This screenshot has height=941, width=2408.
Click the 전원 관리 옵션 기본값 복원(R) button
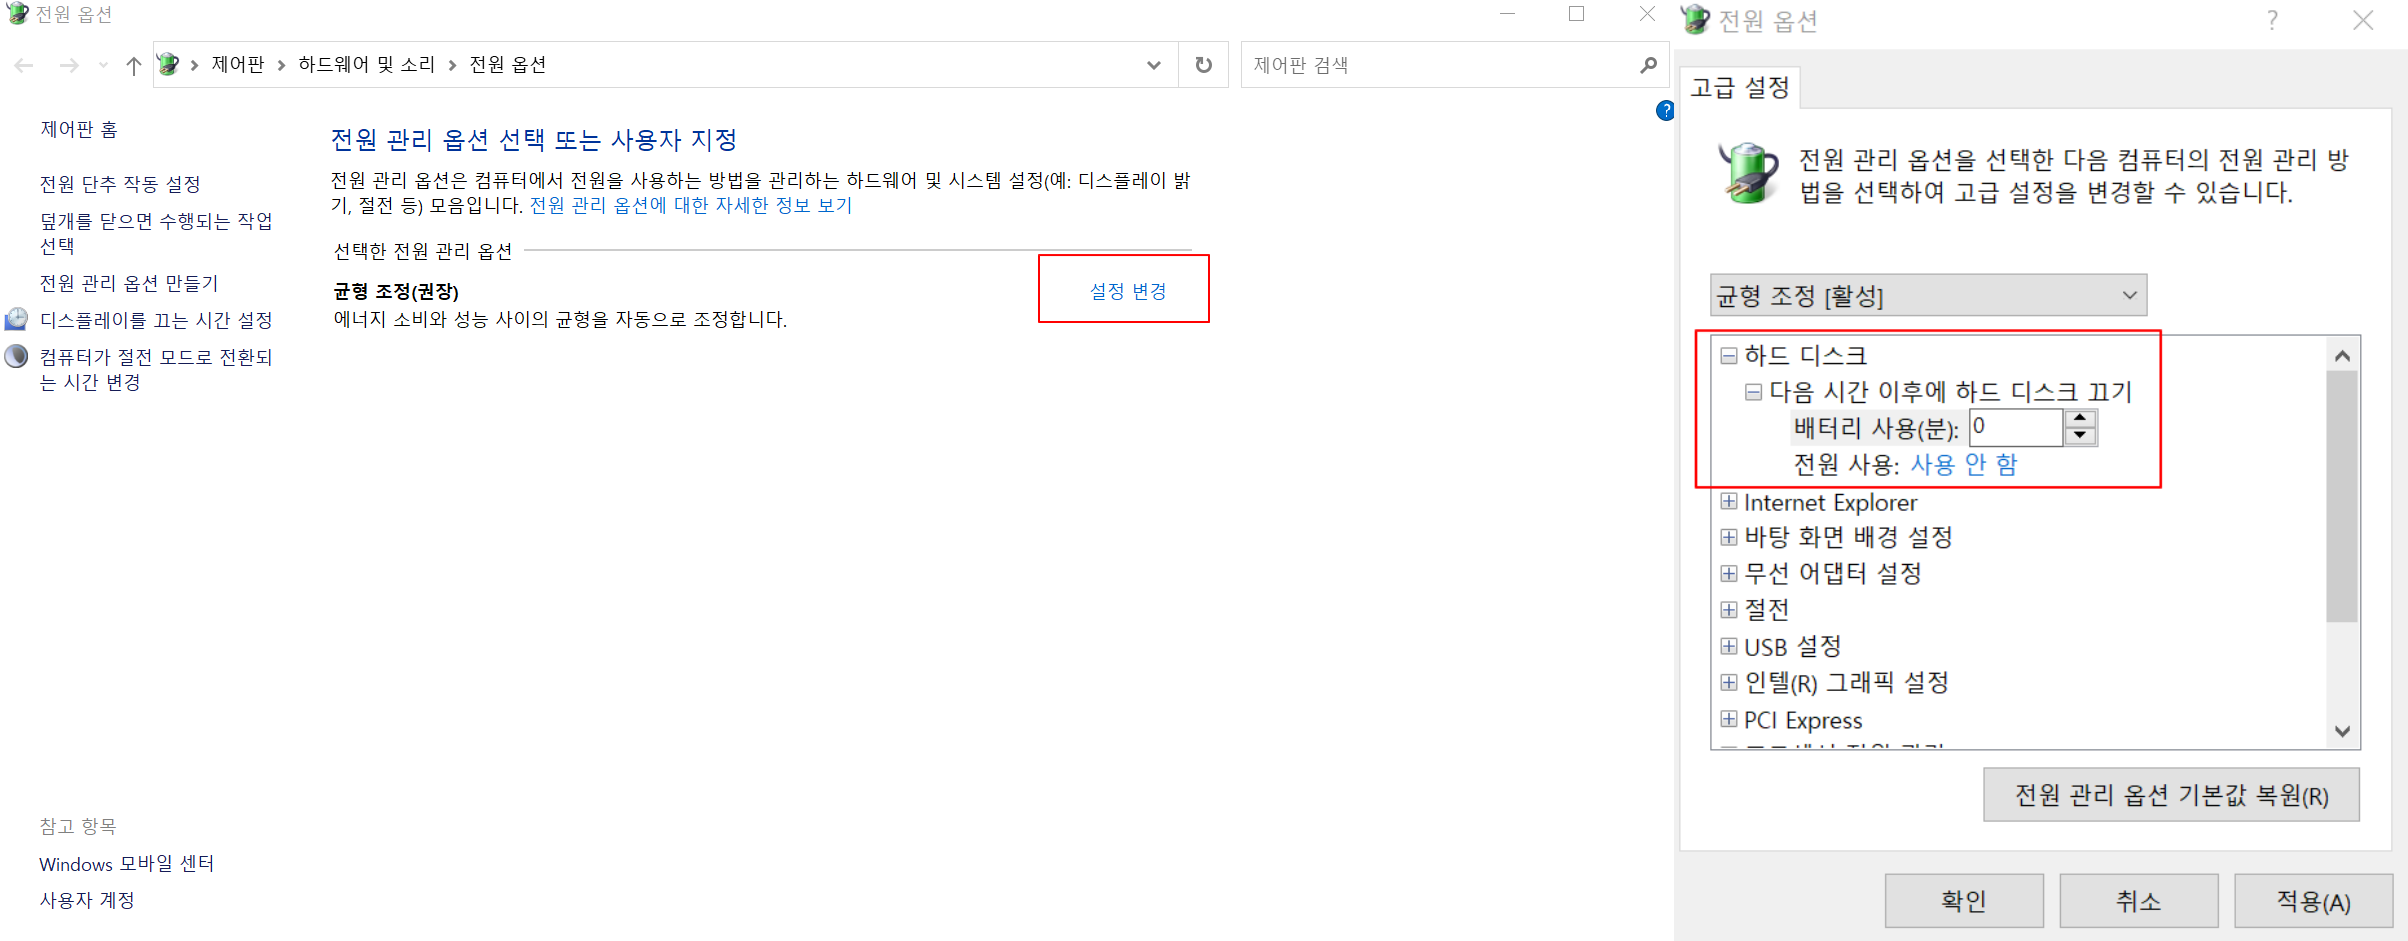click(2170, 794)
